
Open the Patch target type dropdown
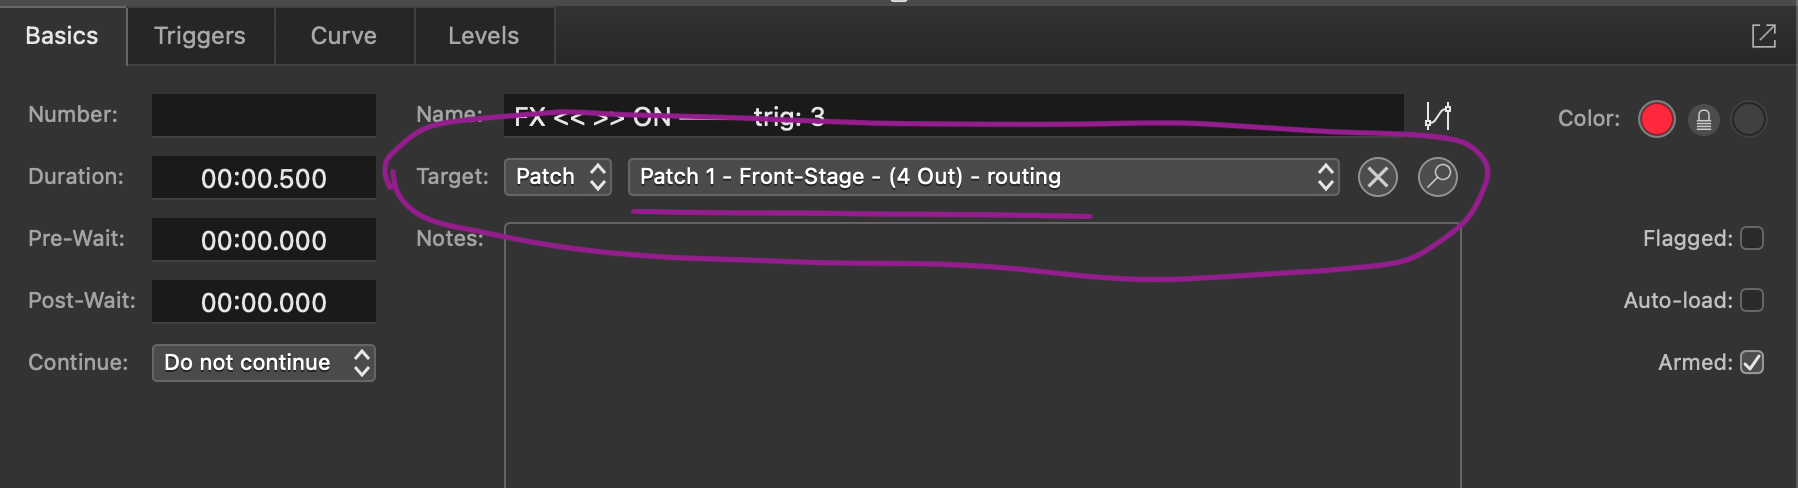(x=558, y=177)
